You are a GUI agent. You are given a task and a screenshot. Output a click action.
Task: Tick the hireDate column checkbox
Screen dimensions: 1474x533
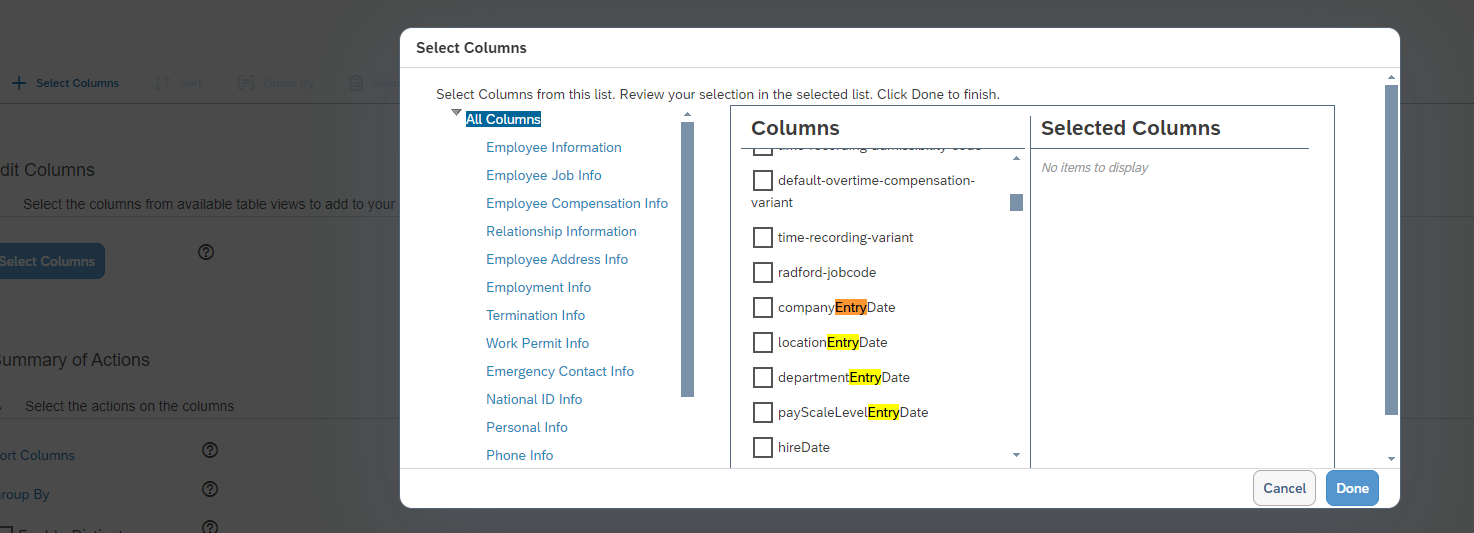click(x=763, y=447)
